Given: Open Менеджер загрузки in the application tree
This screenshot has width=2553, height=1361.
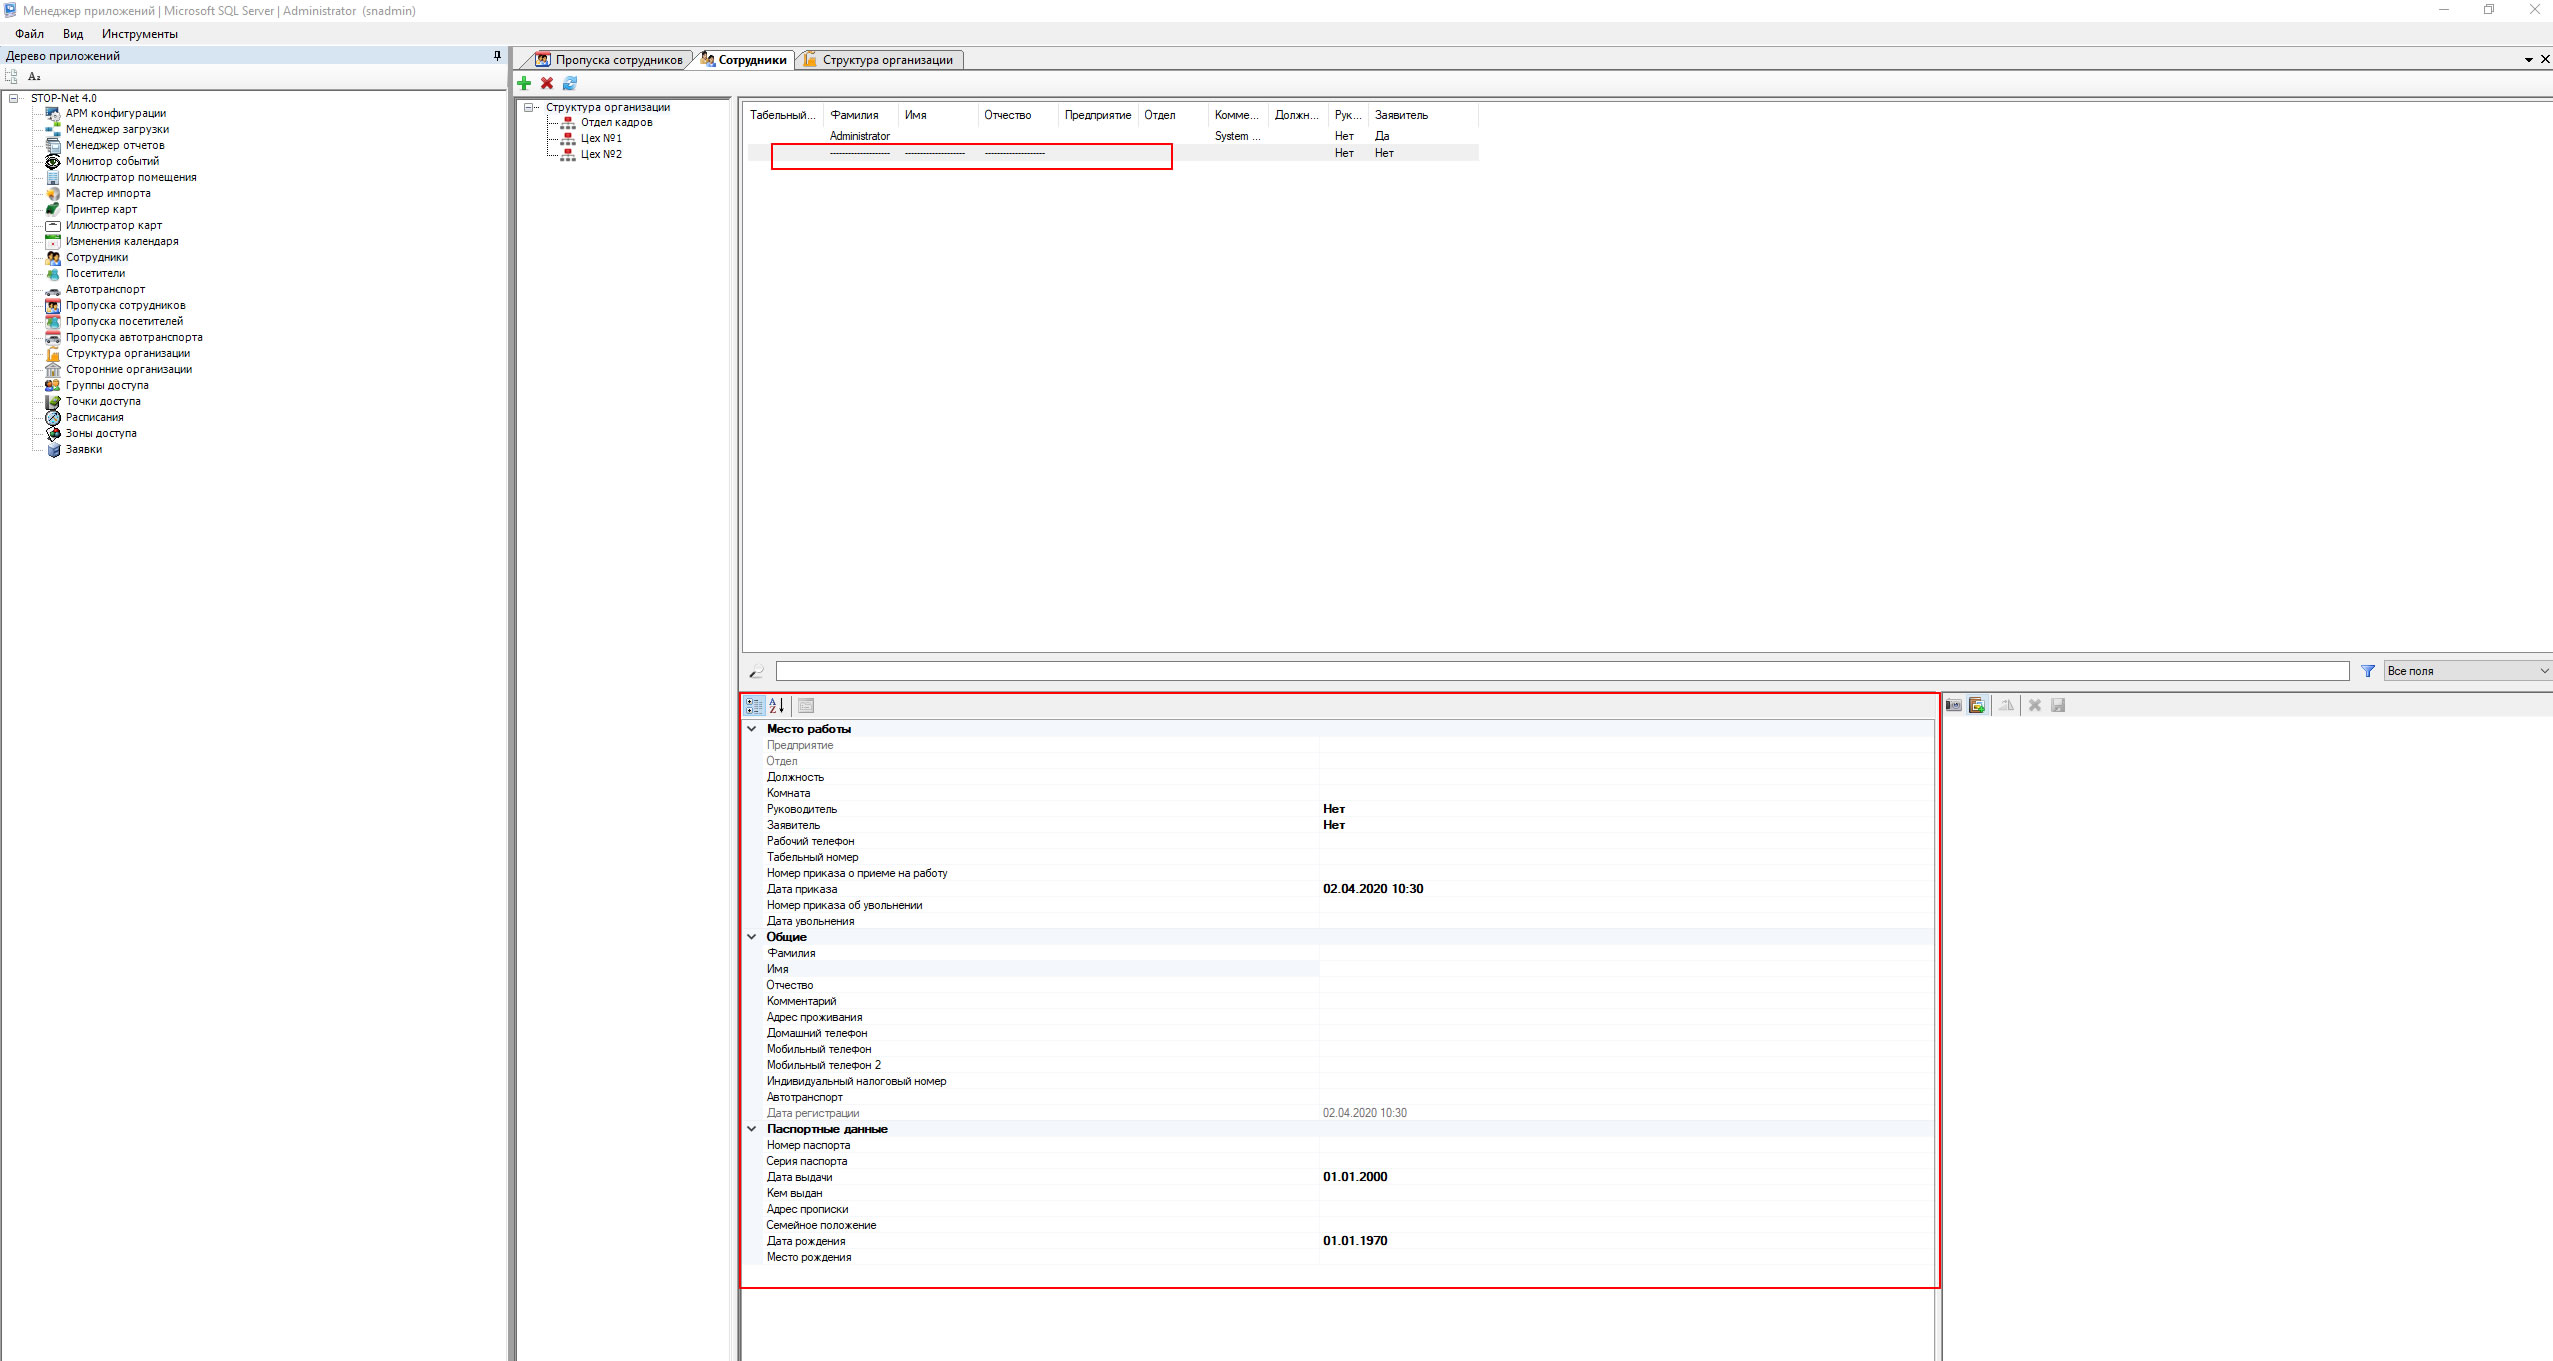Looking at the screenshot, I should (x=117, y=129).
